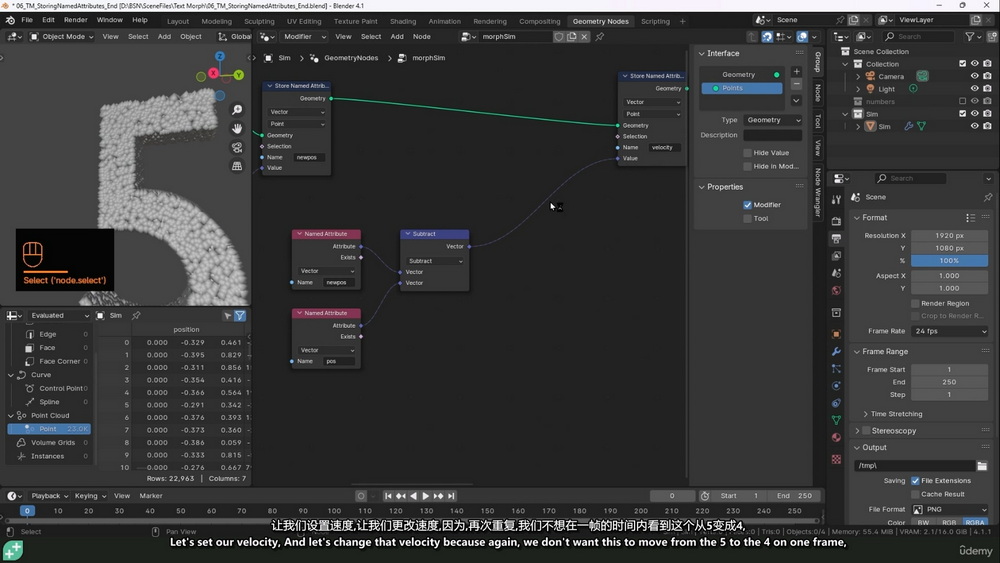
Task: Click GeometryNodes in the breadcrumb path
Action: pyautogui.click(x=351, y=58)
